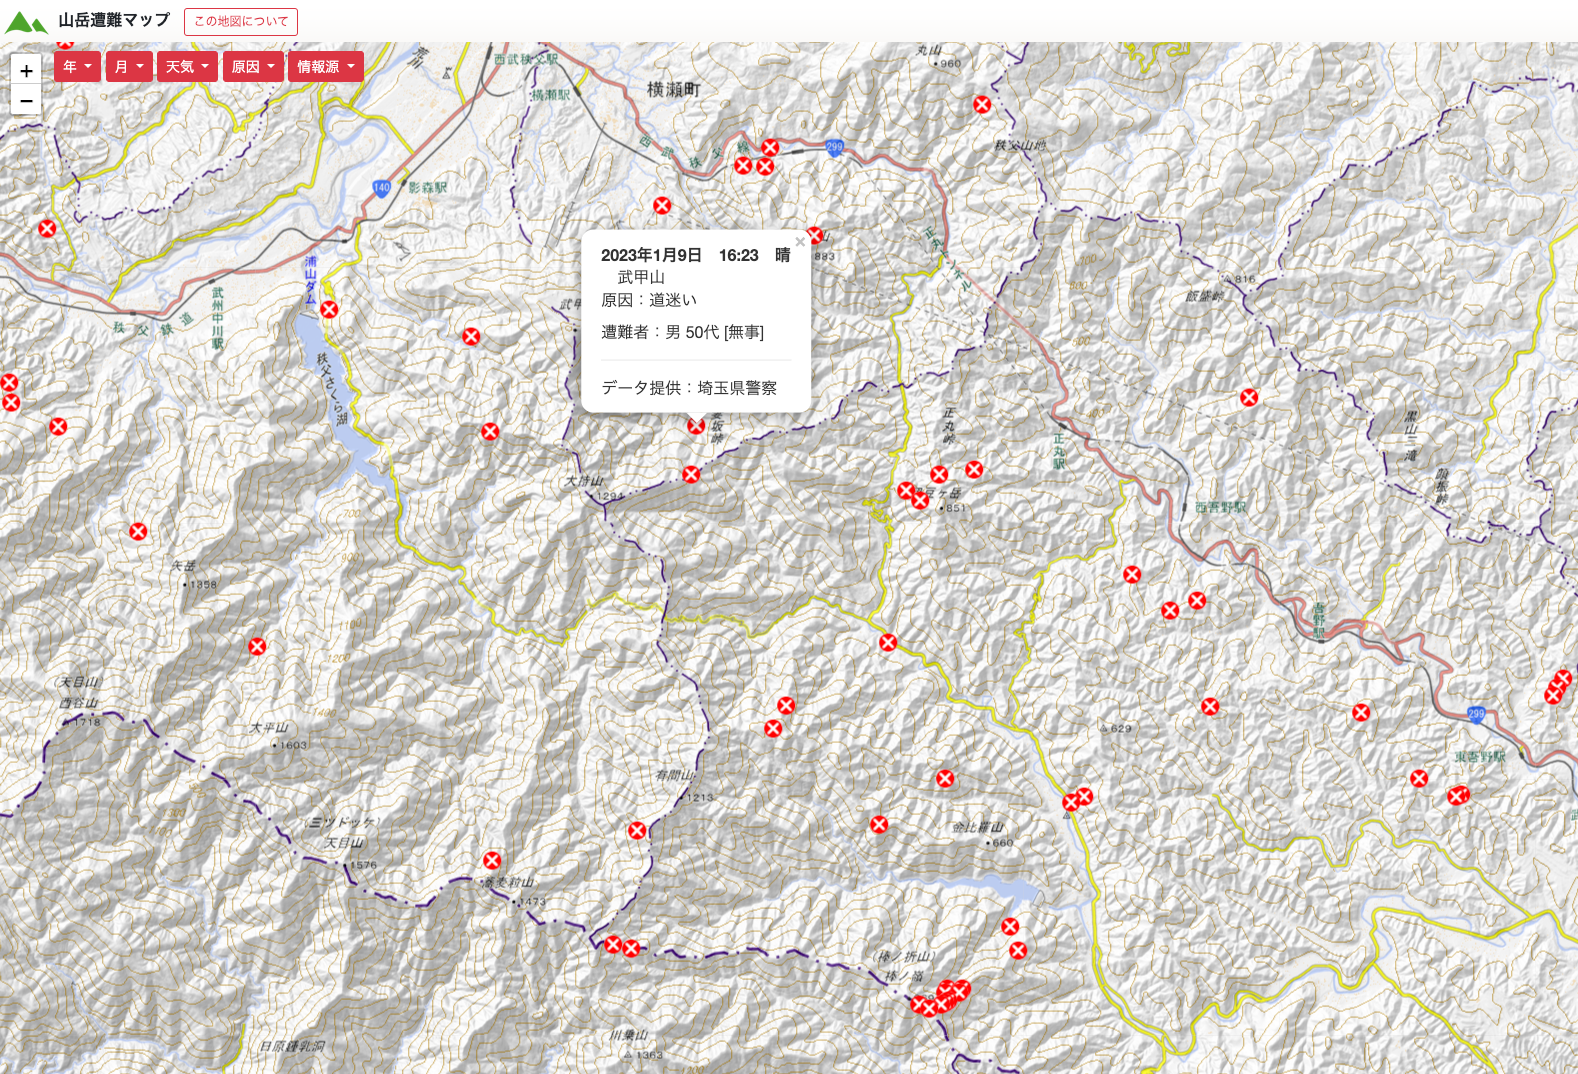Viewport: 1578px width, 1074px height.
Task: Click the 遭難者：男 50代 [無事] line
Action: tap(682, 332)
